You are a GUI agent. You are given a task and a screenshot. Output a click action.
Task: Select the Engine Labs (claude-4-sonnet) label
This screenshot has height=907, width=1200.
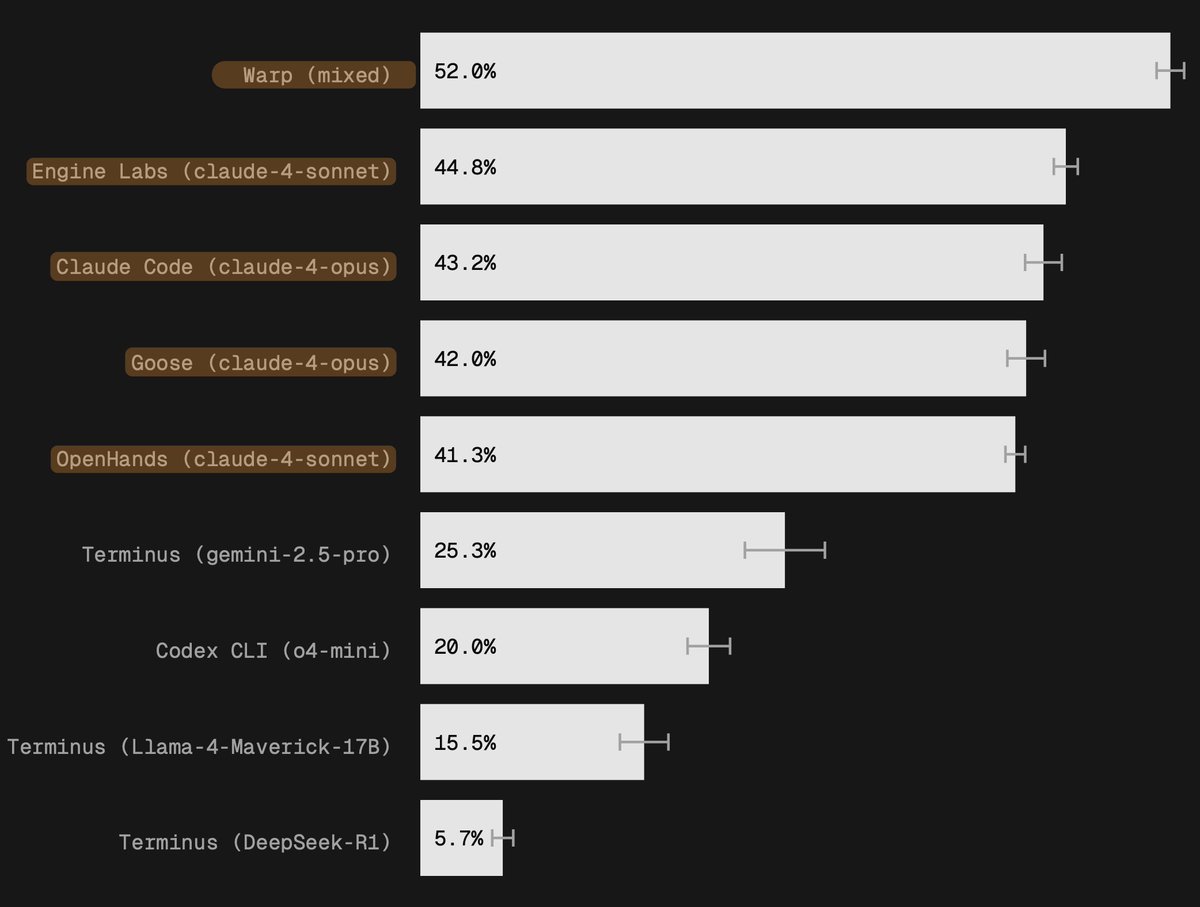(212, 171)
